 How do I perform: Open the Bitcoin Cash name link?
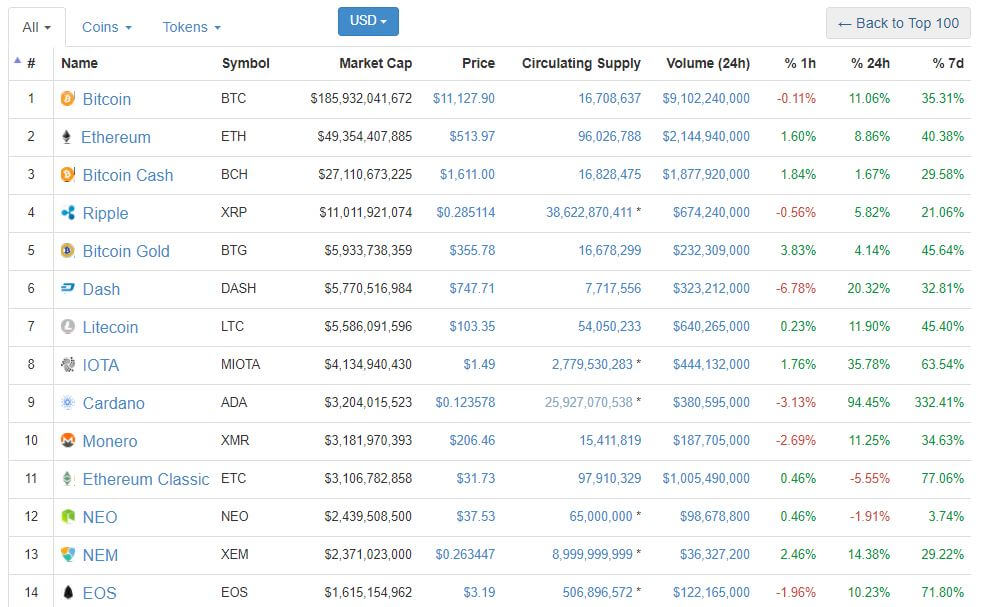coord(128,175)
